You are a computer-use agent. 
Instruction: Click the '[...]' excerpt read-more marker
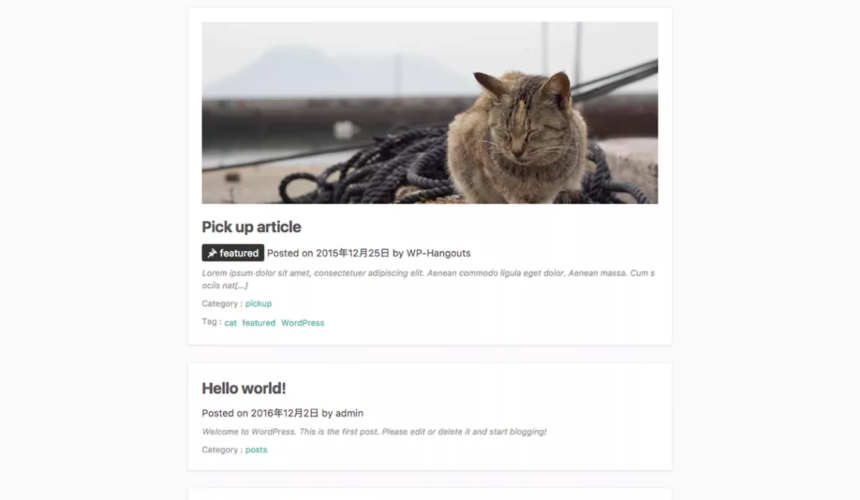click(x=239, y=286)
